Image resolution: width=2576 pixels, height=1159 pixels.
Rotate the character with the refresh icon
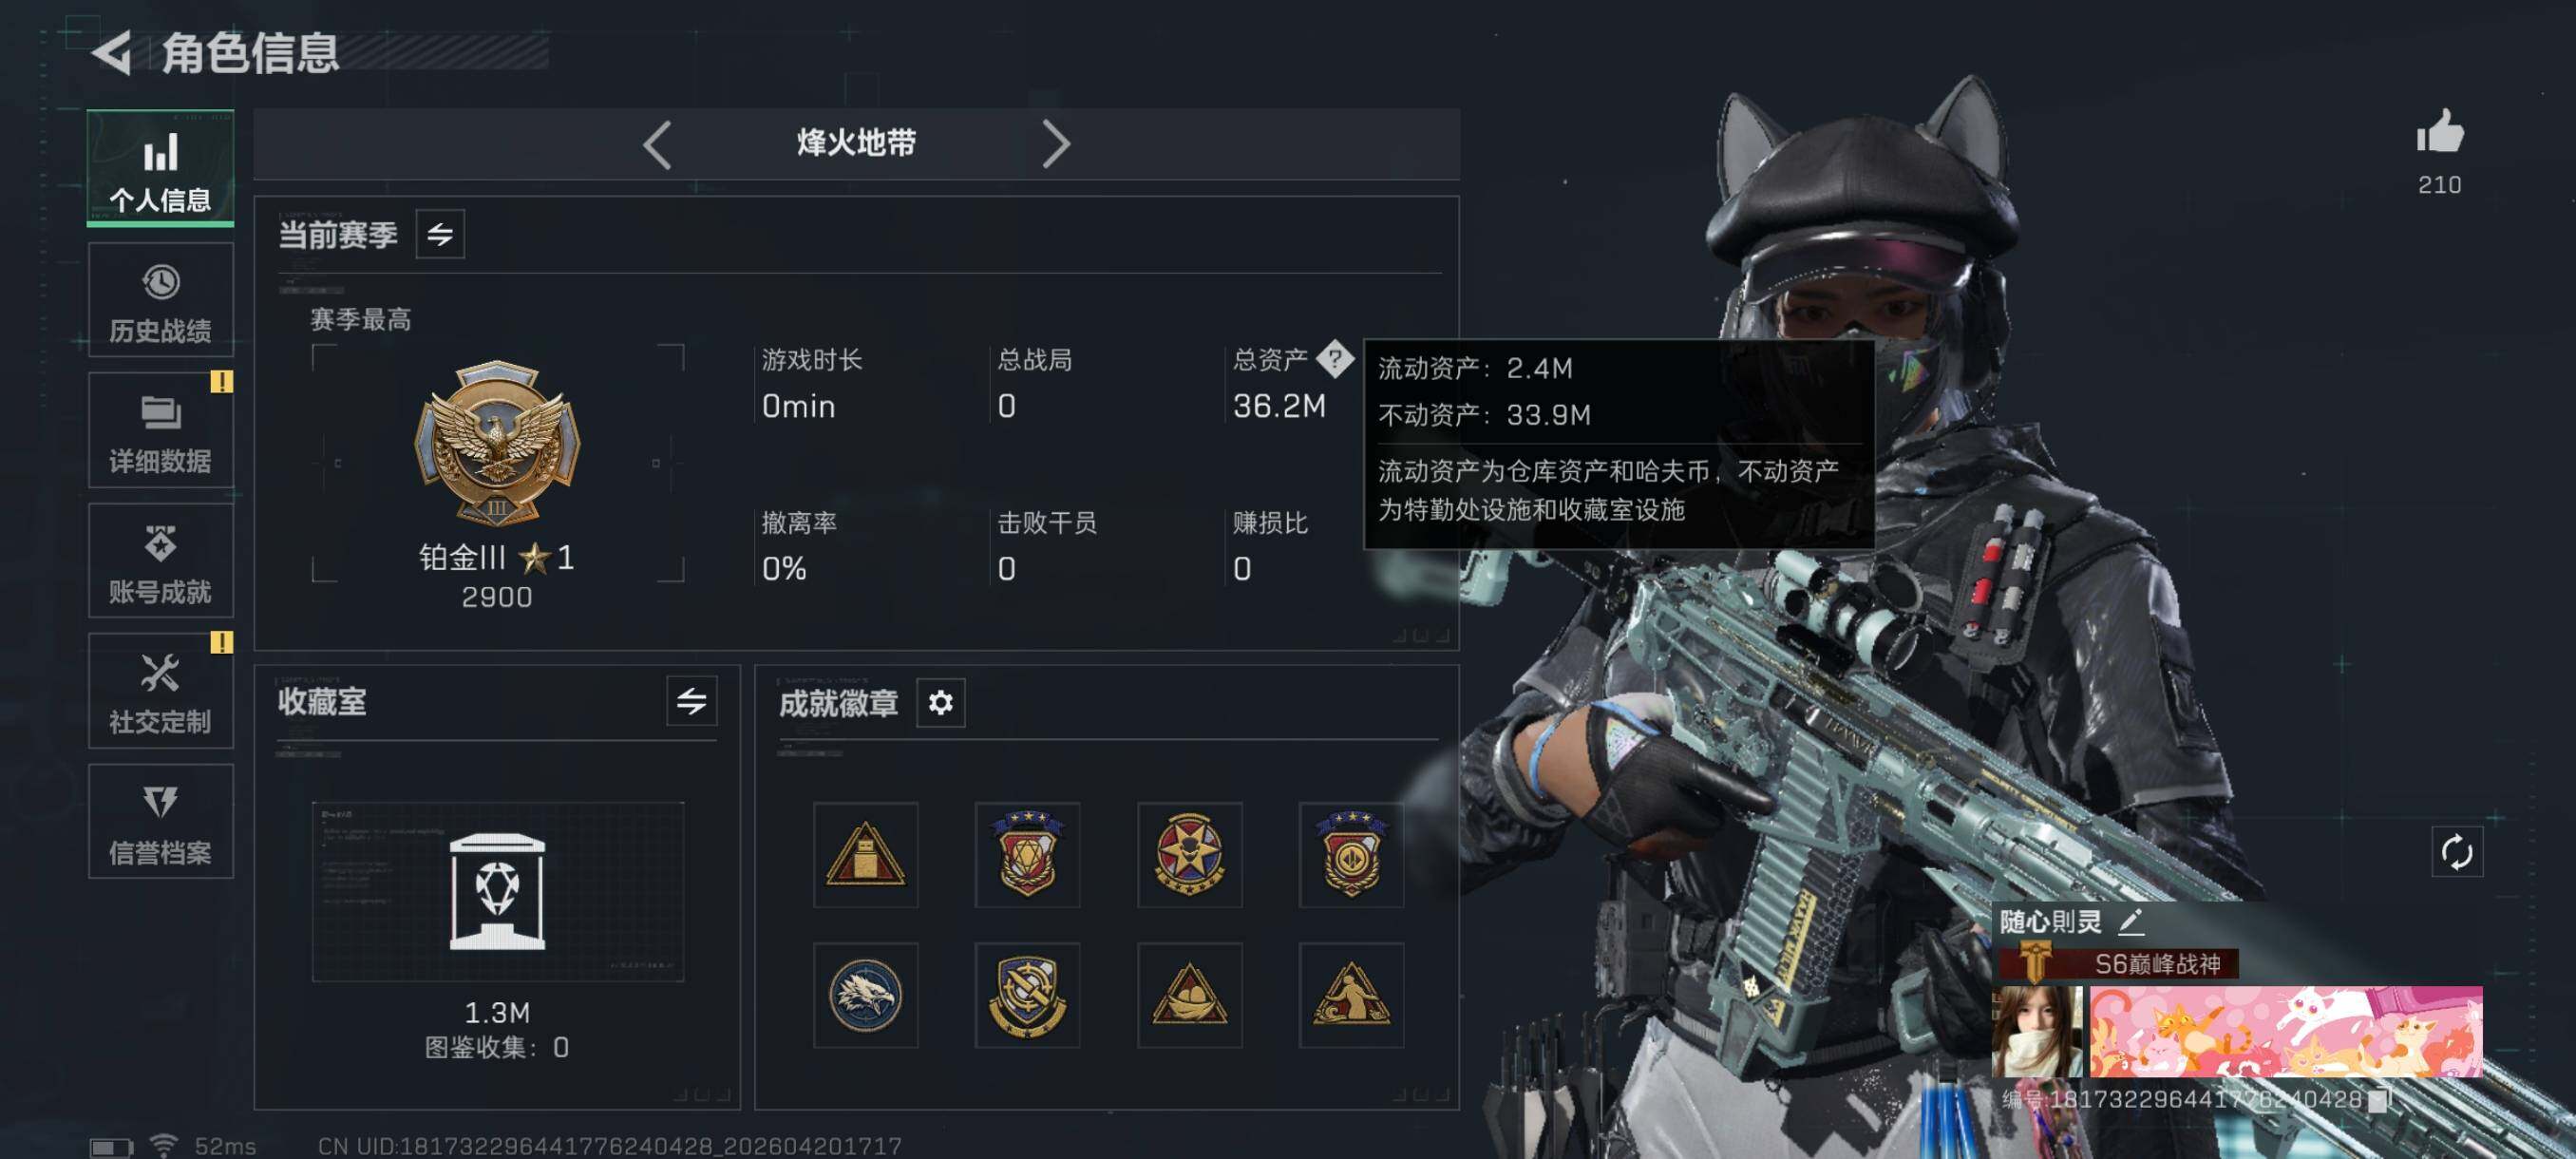click(2457, 853)
